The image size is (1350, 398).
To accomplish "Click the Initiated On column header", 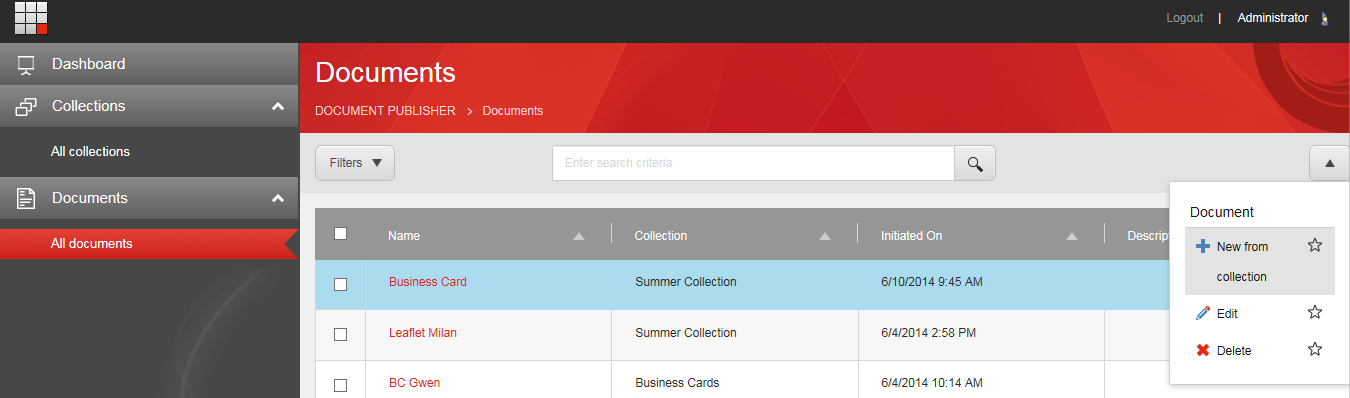I will tap(912, 236).
